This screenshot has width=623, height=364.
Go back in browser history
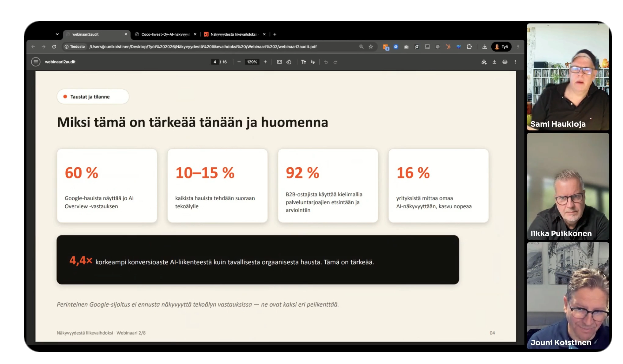[33, 47]
